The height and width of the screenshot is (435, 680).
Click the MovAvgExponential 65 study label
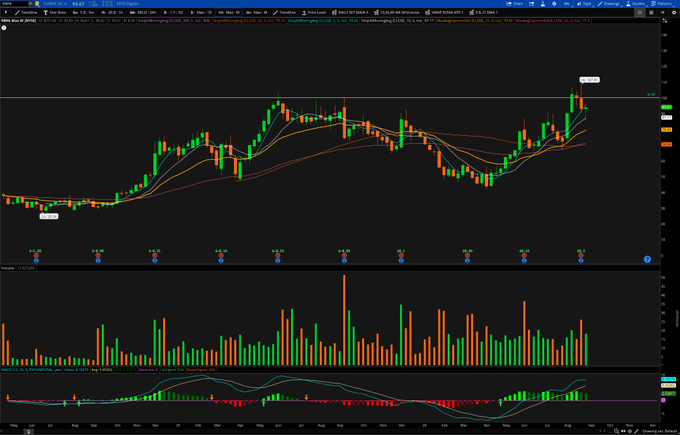coord(547,20)
